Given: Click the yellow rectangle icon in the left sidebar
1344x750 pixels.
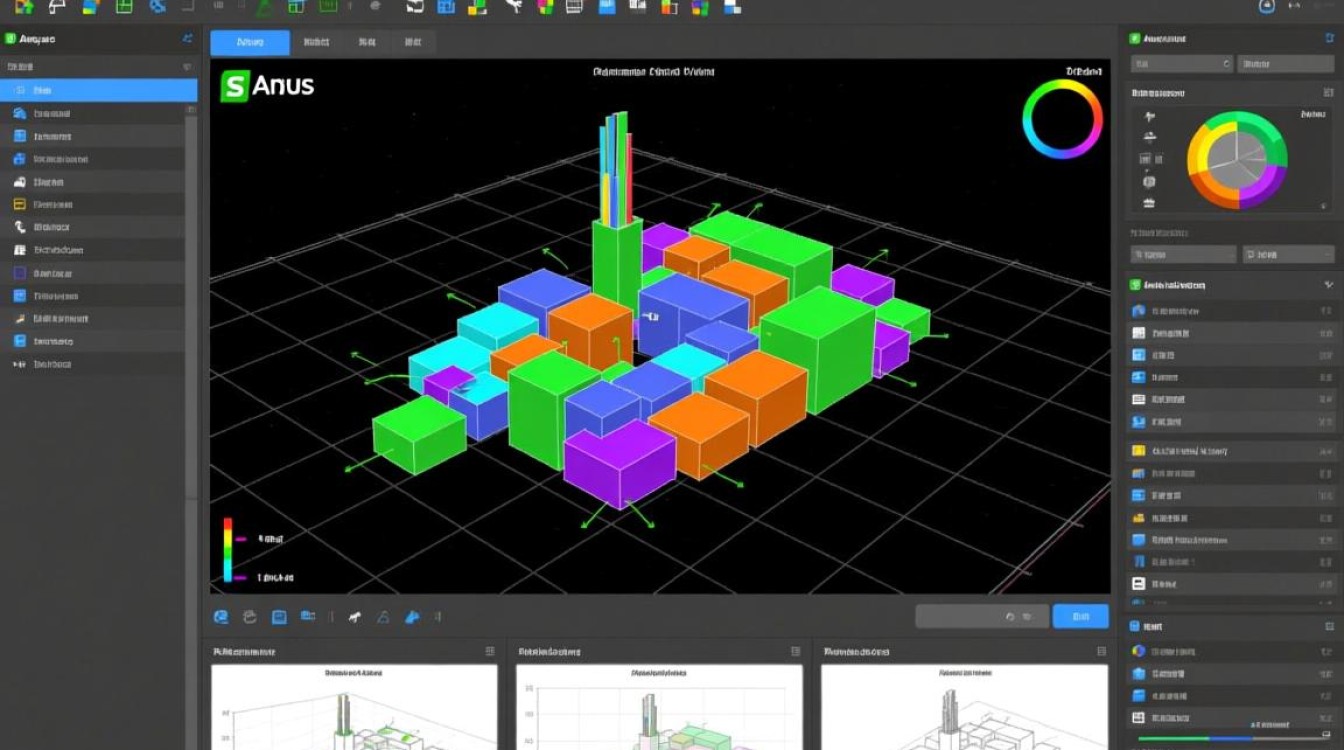Looking at the screenshot, I should coord(20,204).
